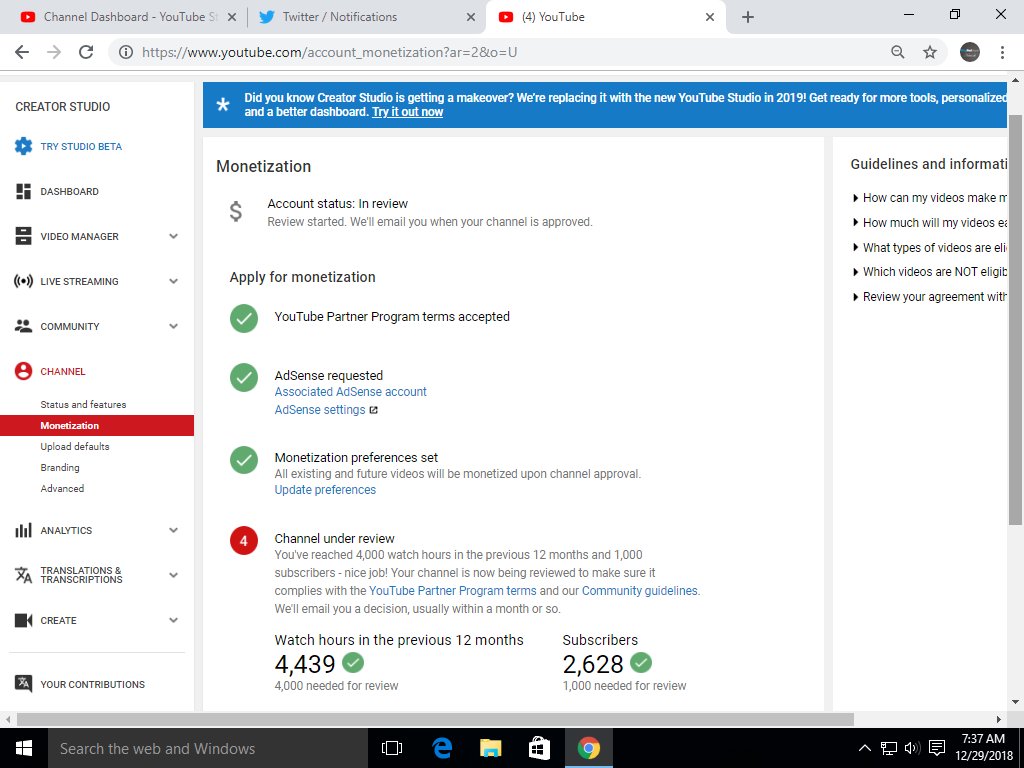
Task: Open File Explorer from the taskbar
Action: pyautogui.click(x=490, y=748)
